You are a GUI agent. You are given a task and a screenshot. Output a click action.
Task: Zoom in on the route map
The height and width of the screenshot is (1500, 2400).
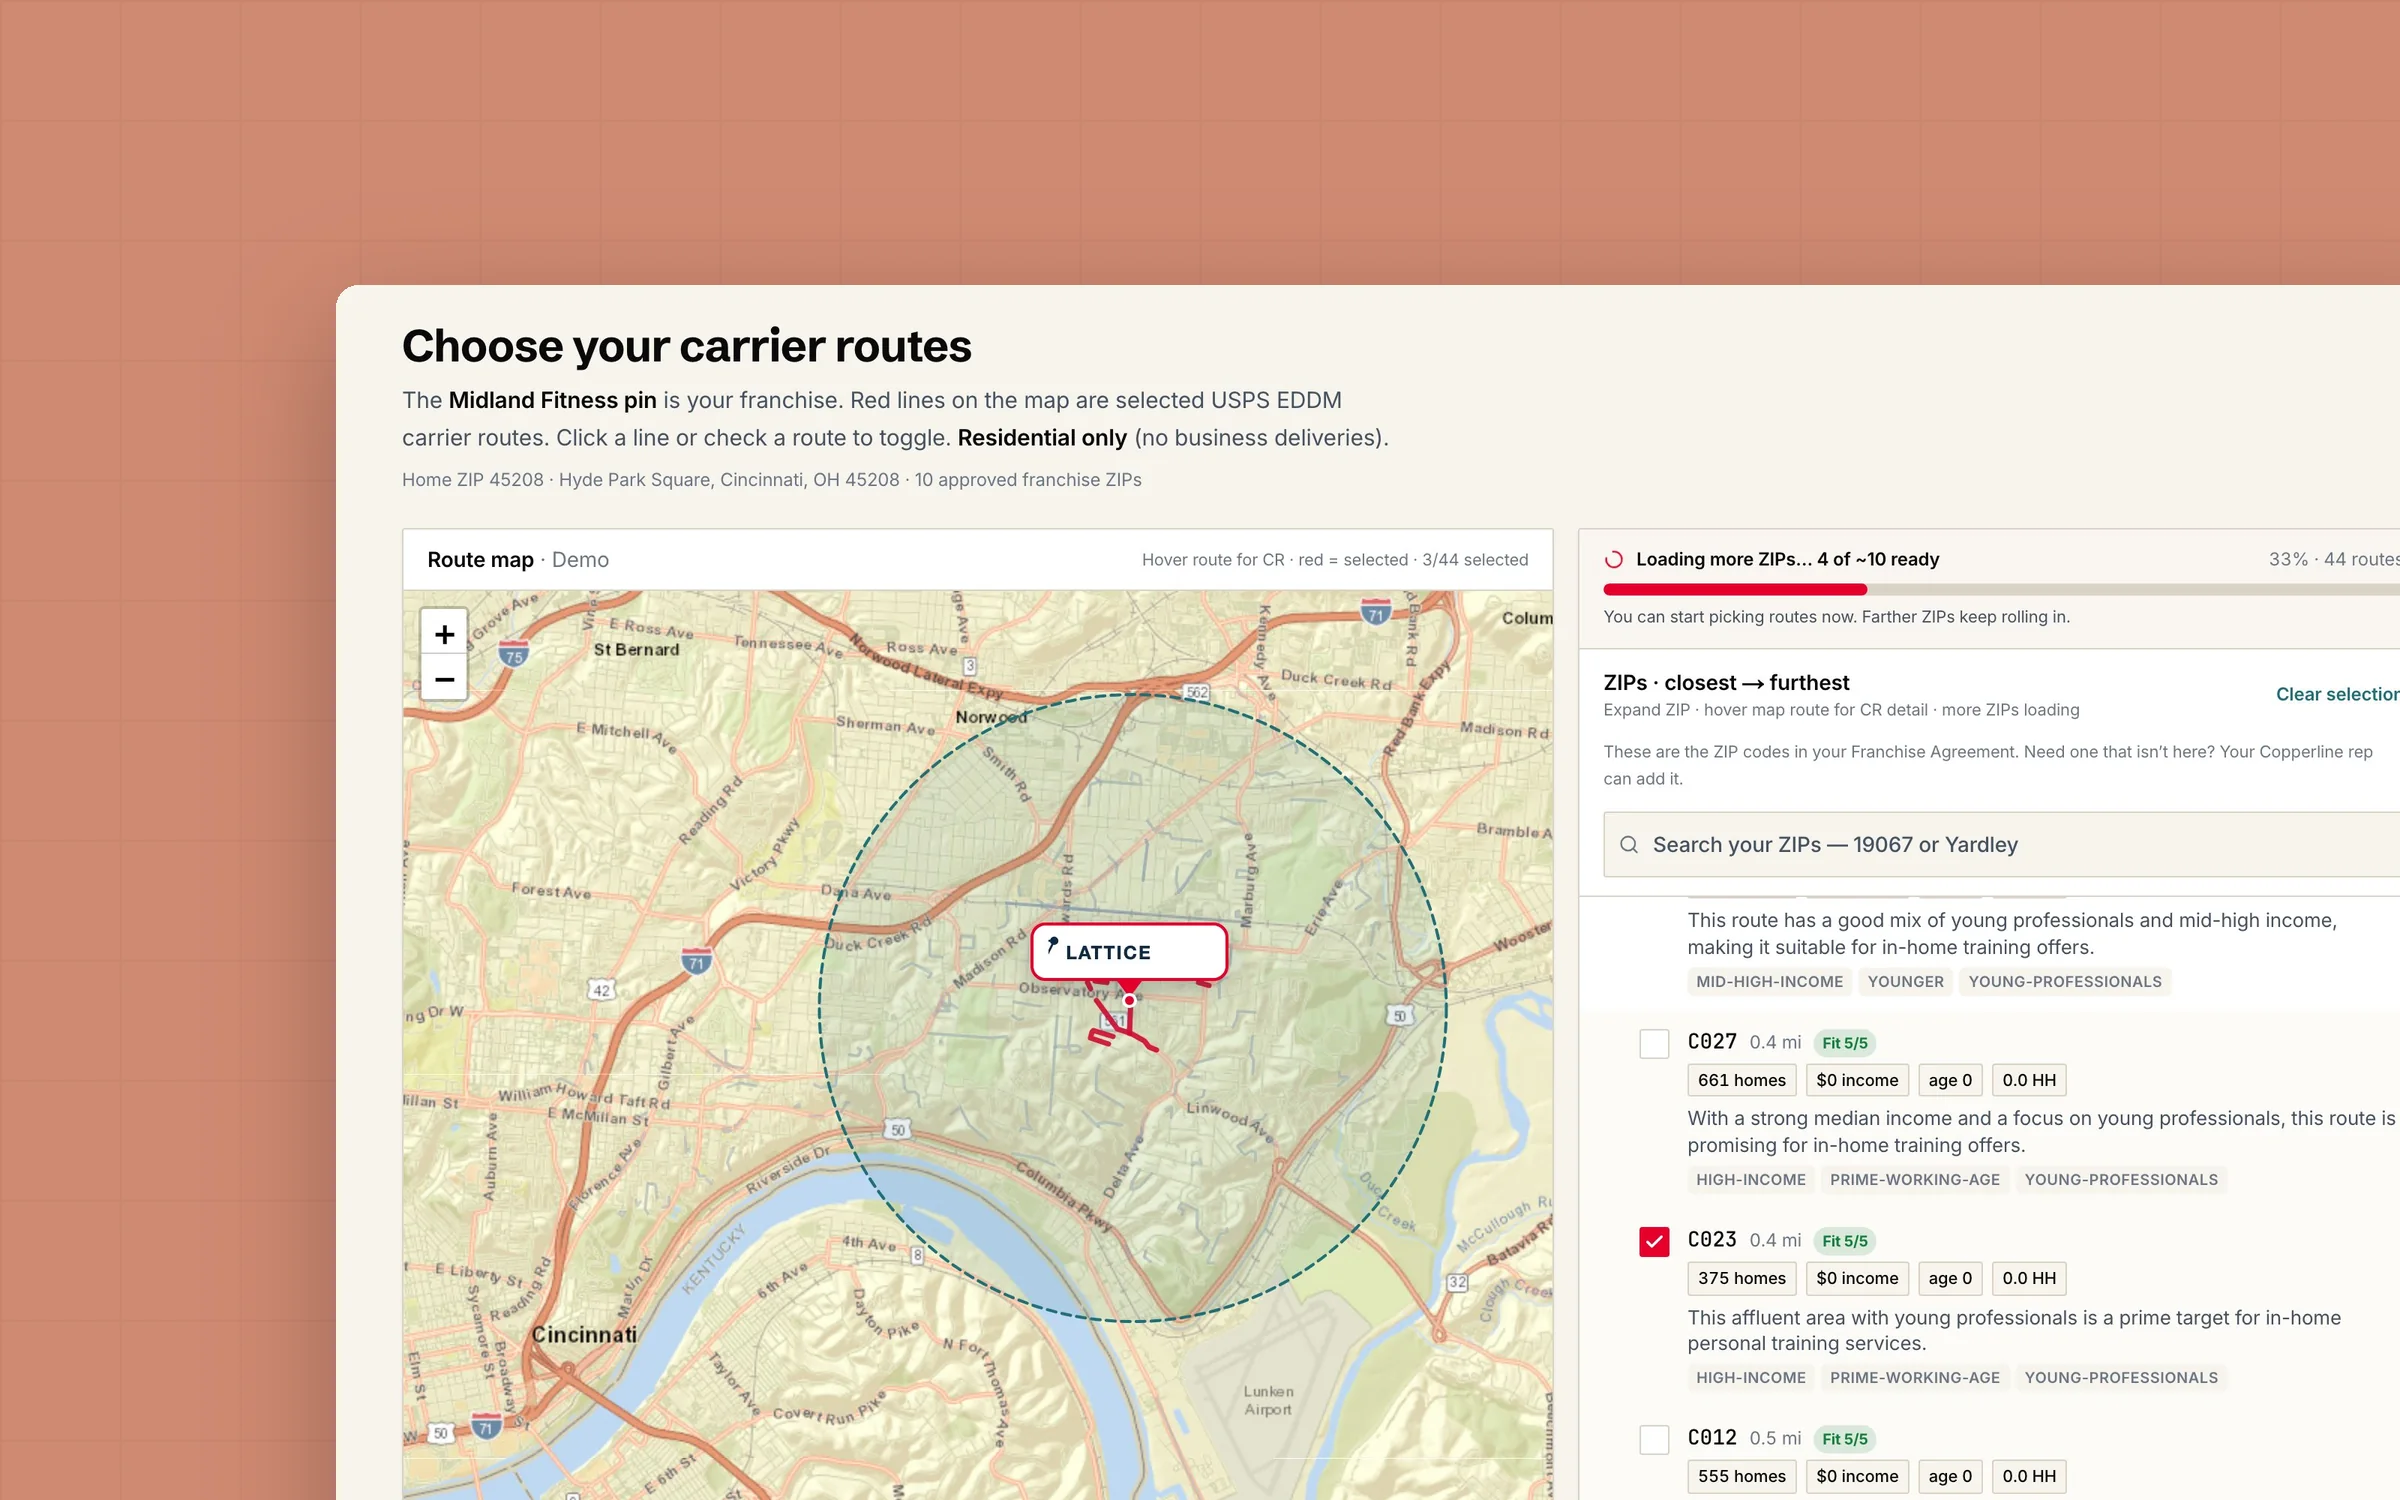click(444, 634)
